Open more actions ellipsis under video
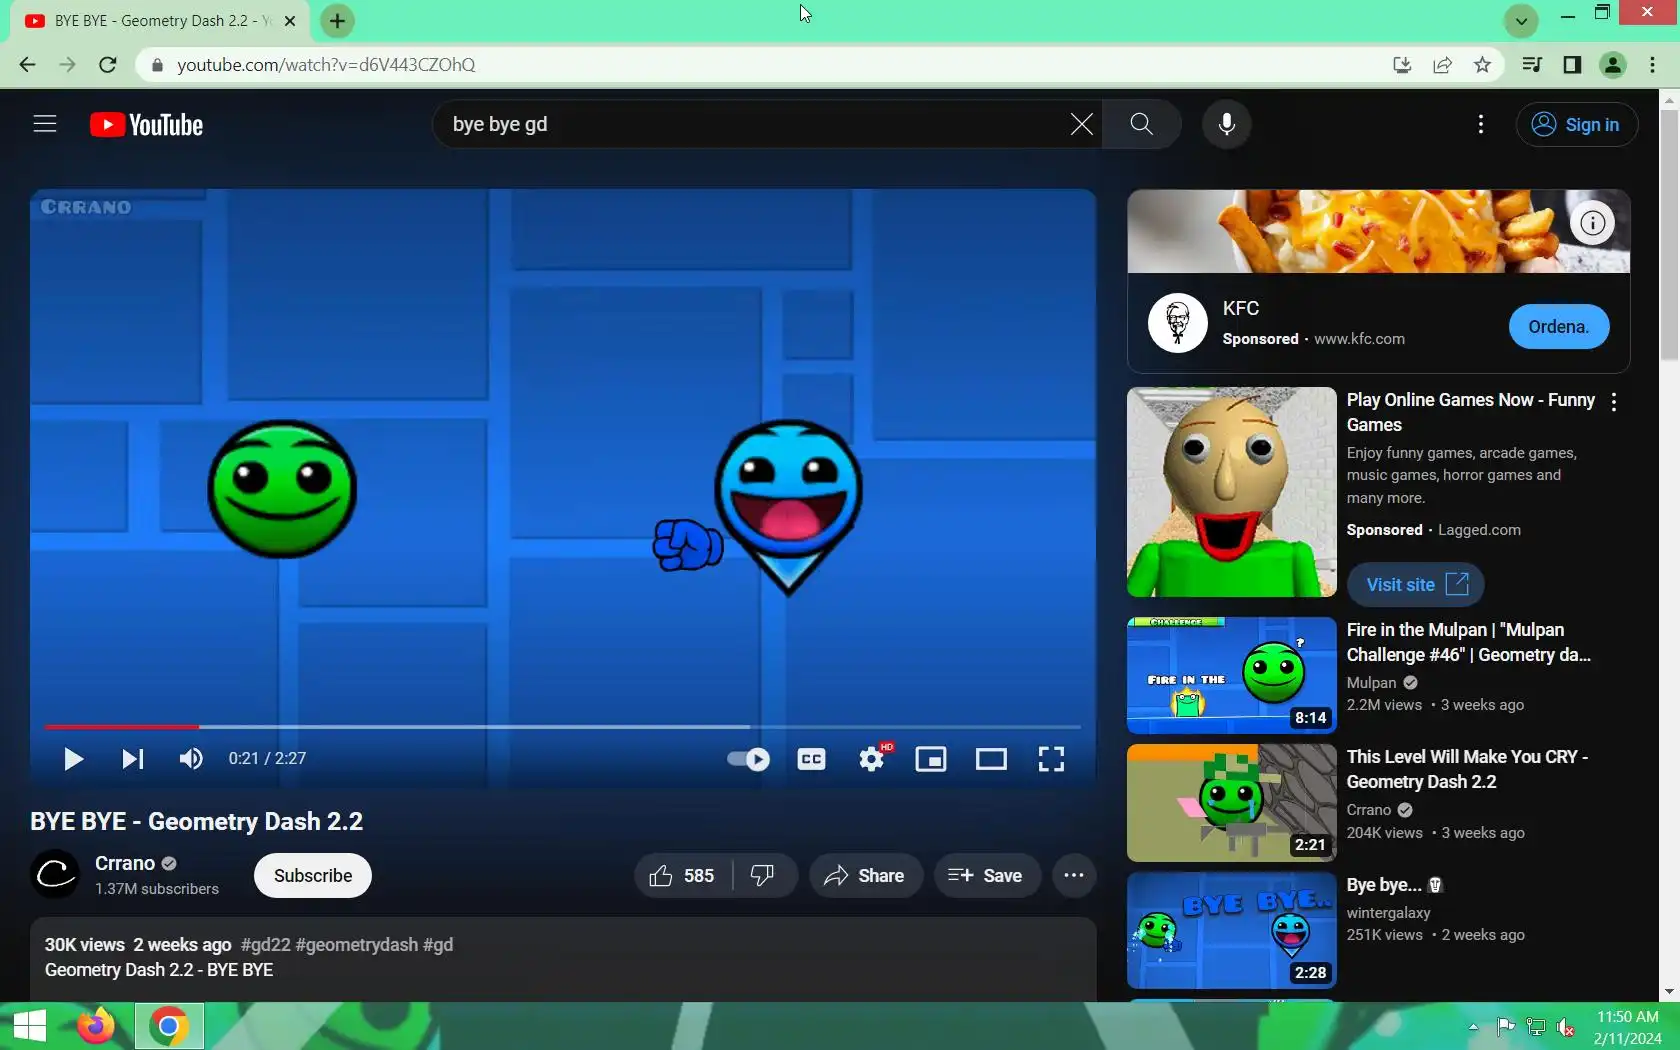1680x1050 pixels. pos(1074,876)
